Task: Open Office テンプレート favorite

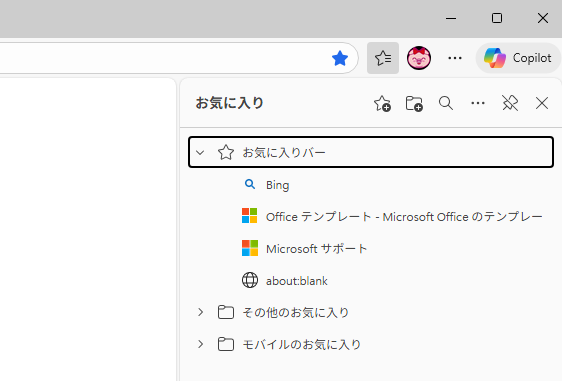Action: click(x=371, y=216)
